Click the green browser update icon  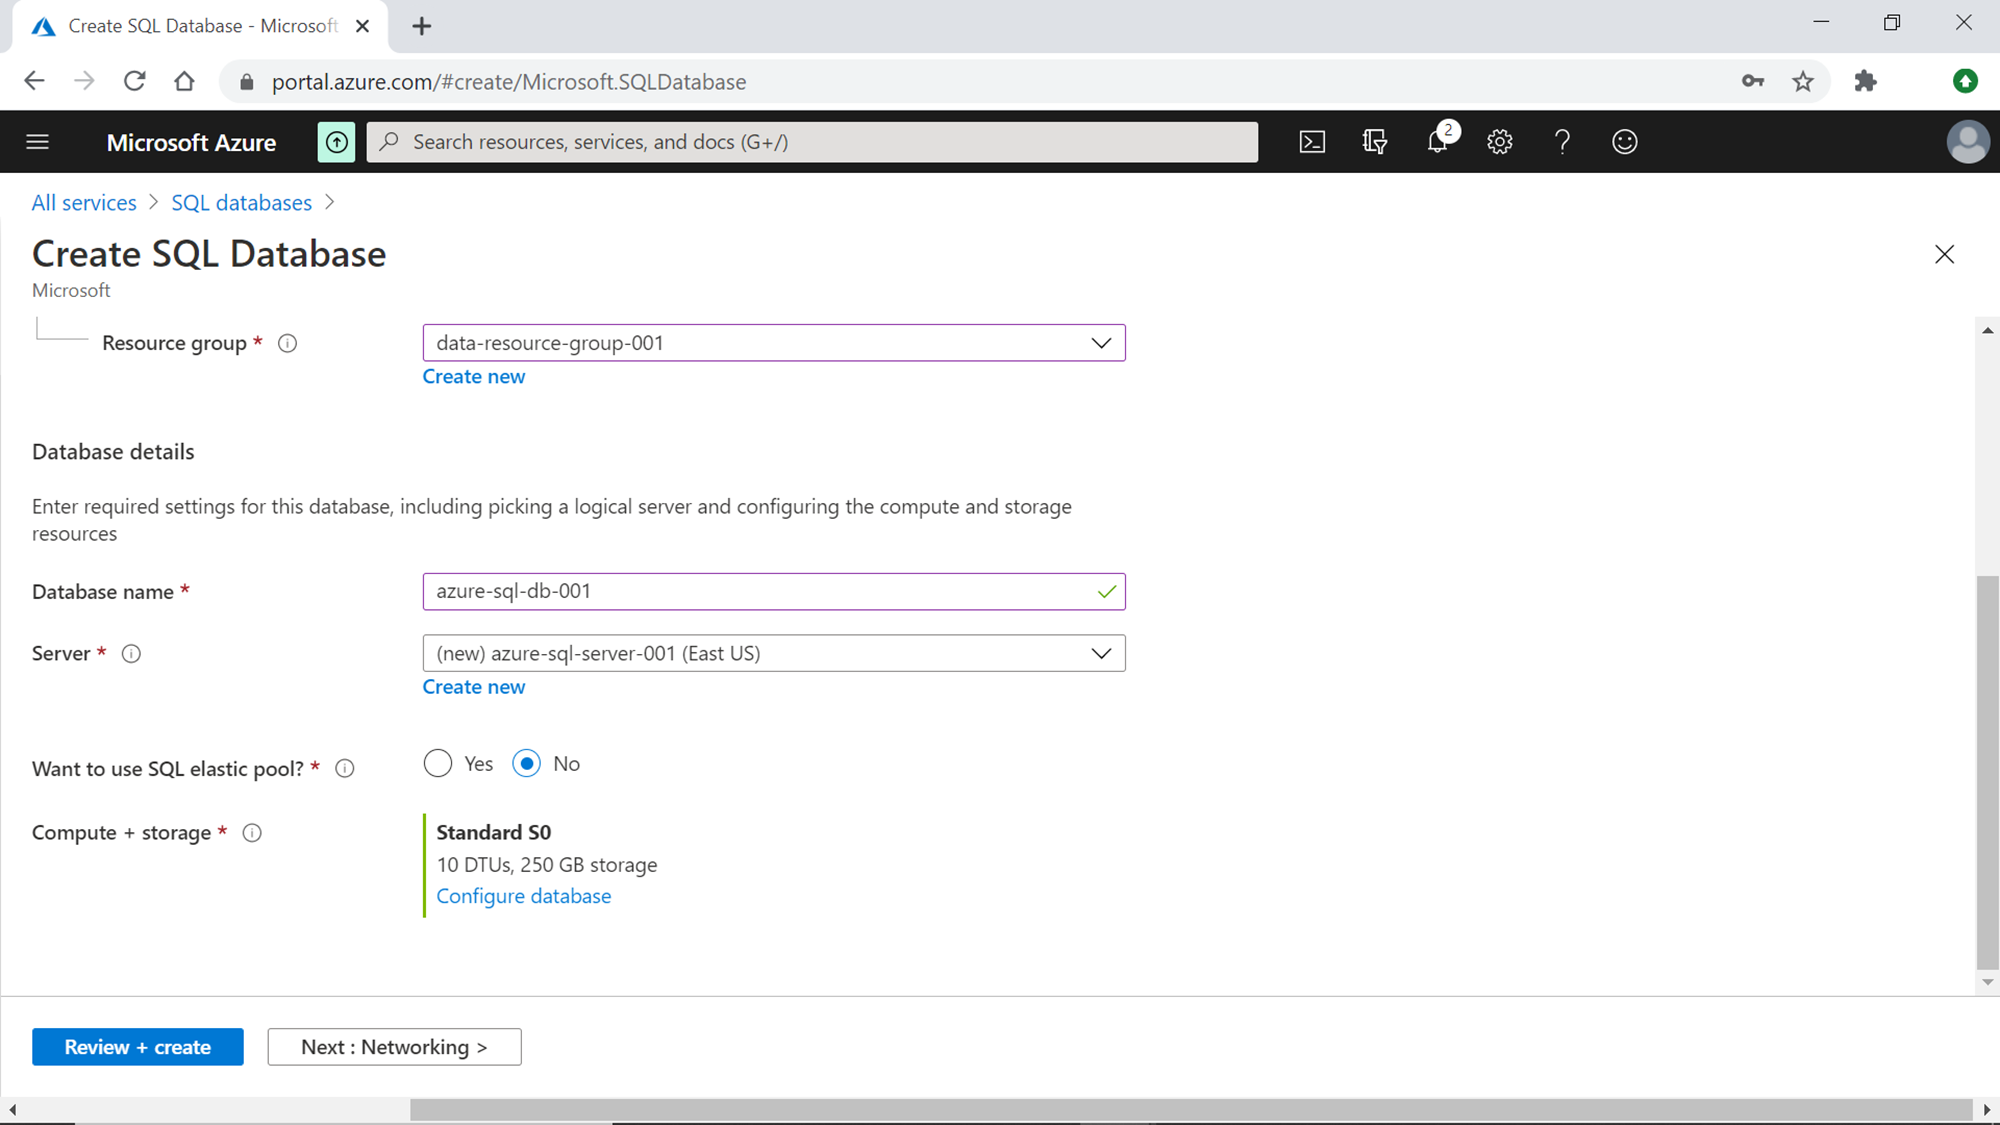click(1965, 81)
